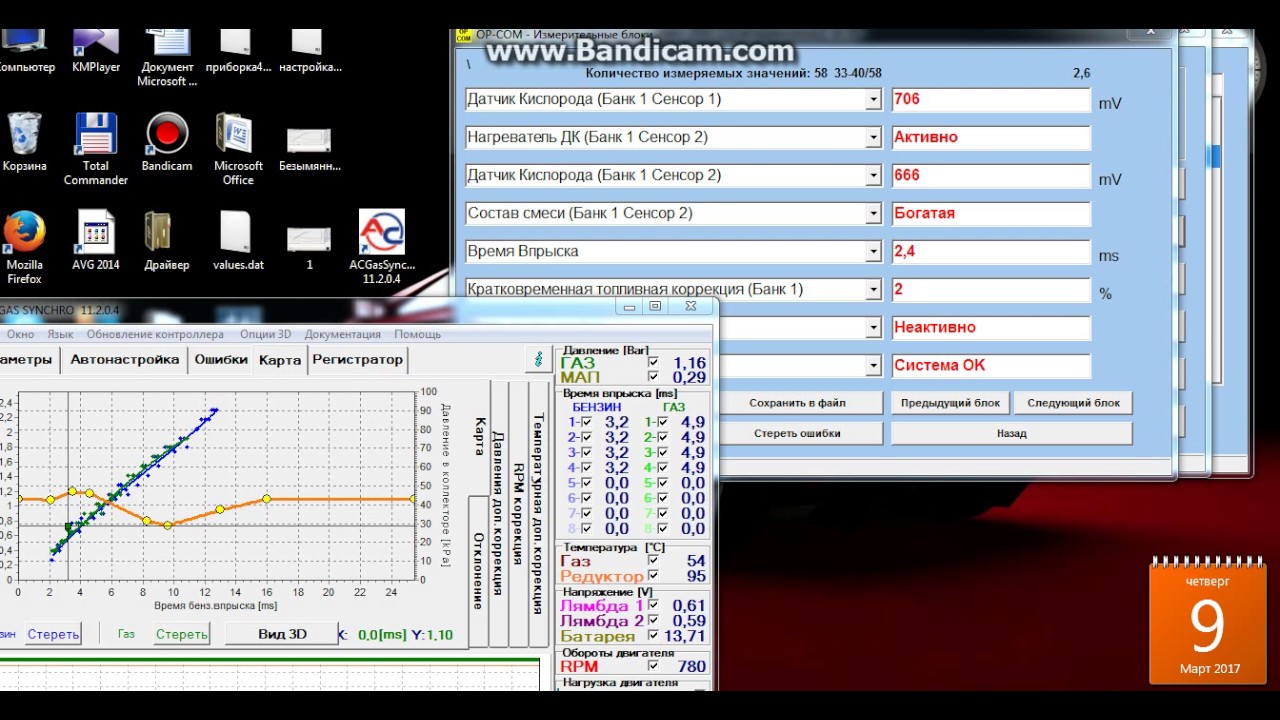The height and width of the screenshot is (720, 1280).
Task: Expand the dropdown beside the Неактивно value
Action: (x=873, y=328)
